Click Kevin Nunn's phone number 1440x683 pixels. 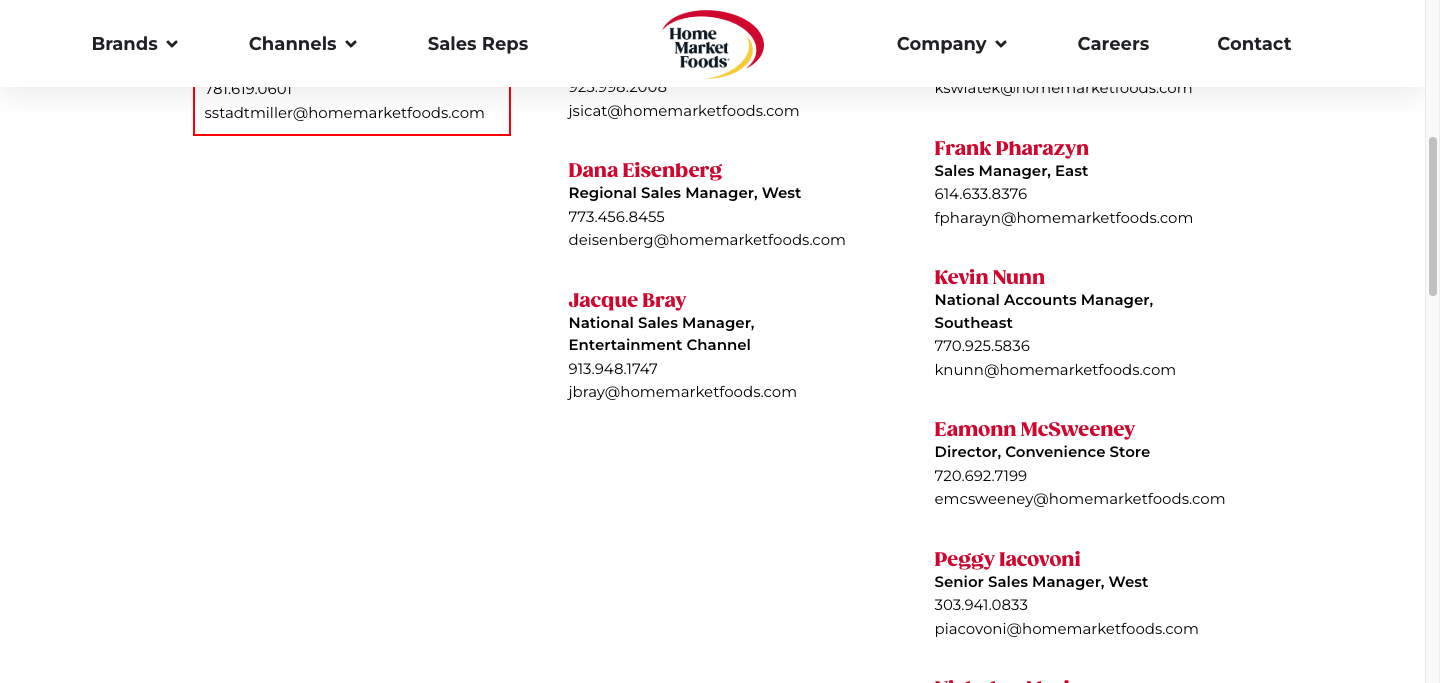click(981, 346)
